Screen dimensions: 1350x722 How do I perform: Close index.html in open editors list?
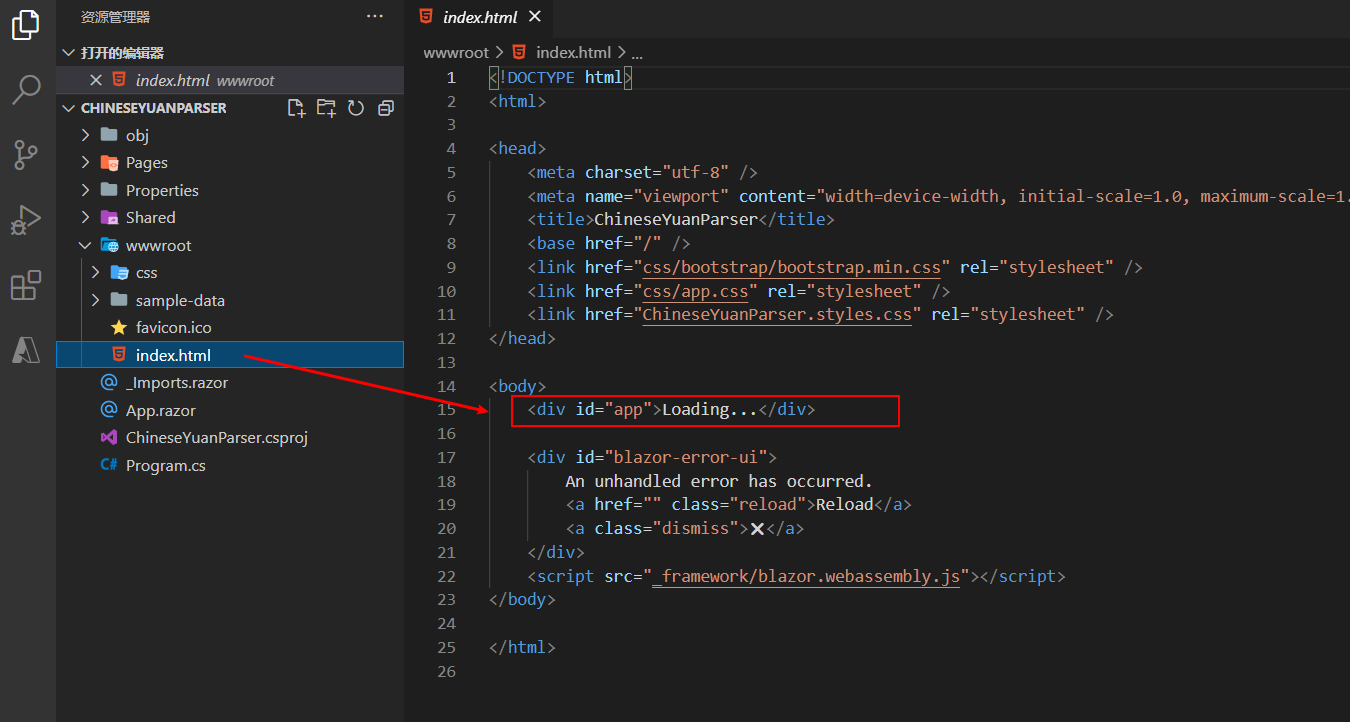(x=96, y=80)
